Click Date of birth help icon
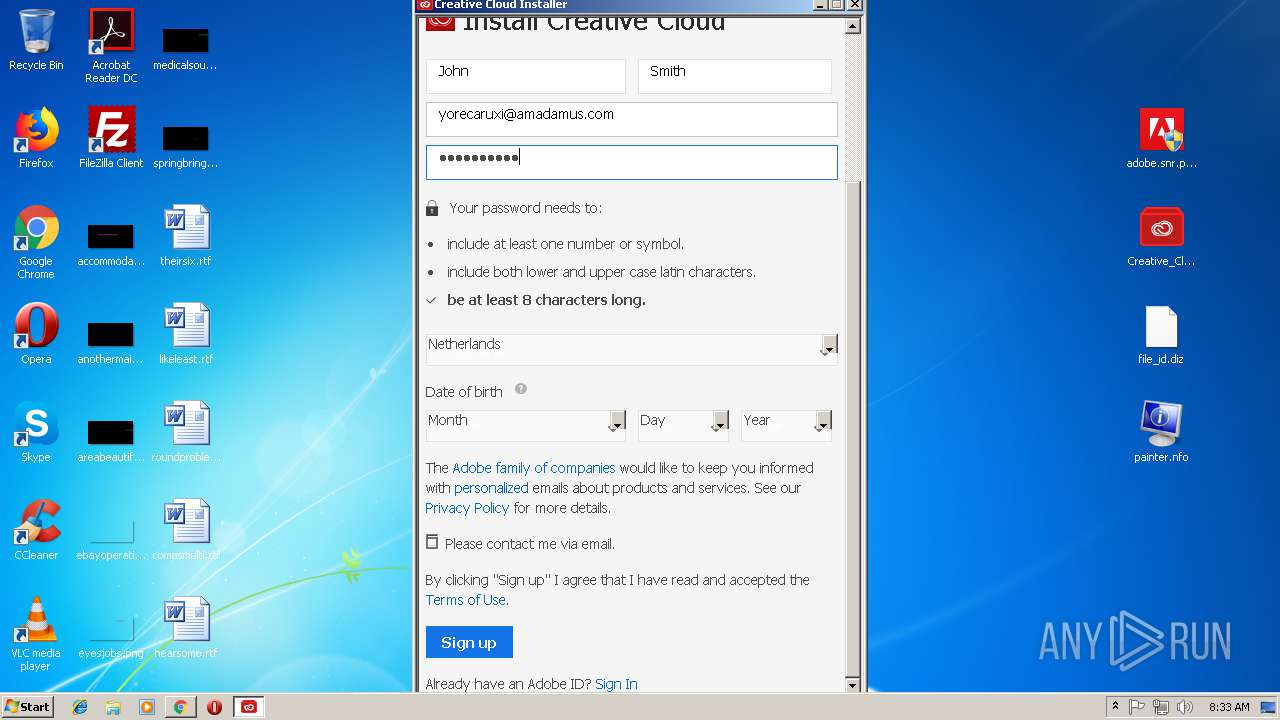 click(x=520, y=390)
